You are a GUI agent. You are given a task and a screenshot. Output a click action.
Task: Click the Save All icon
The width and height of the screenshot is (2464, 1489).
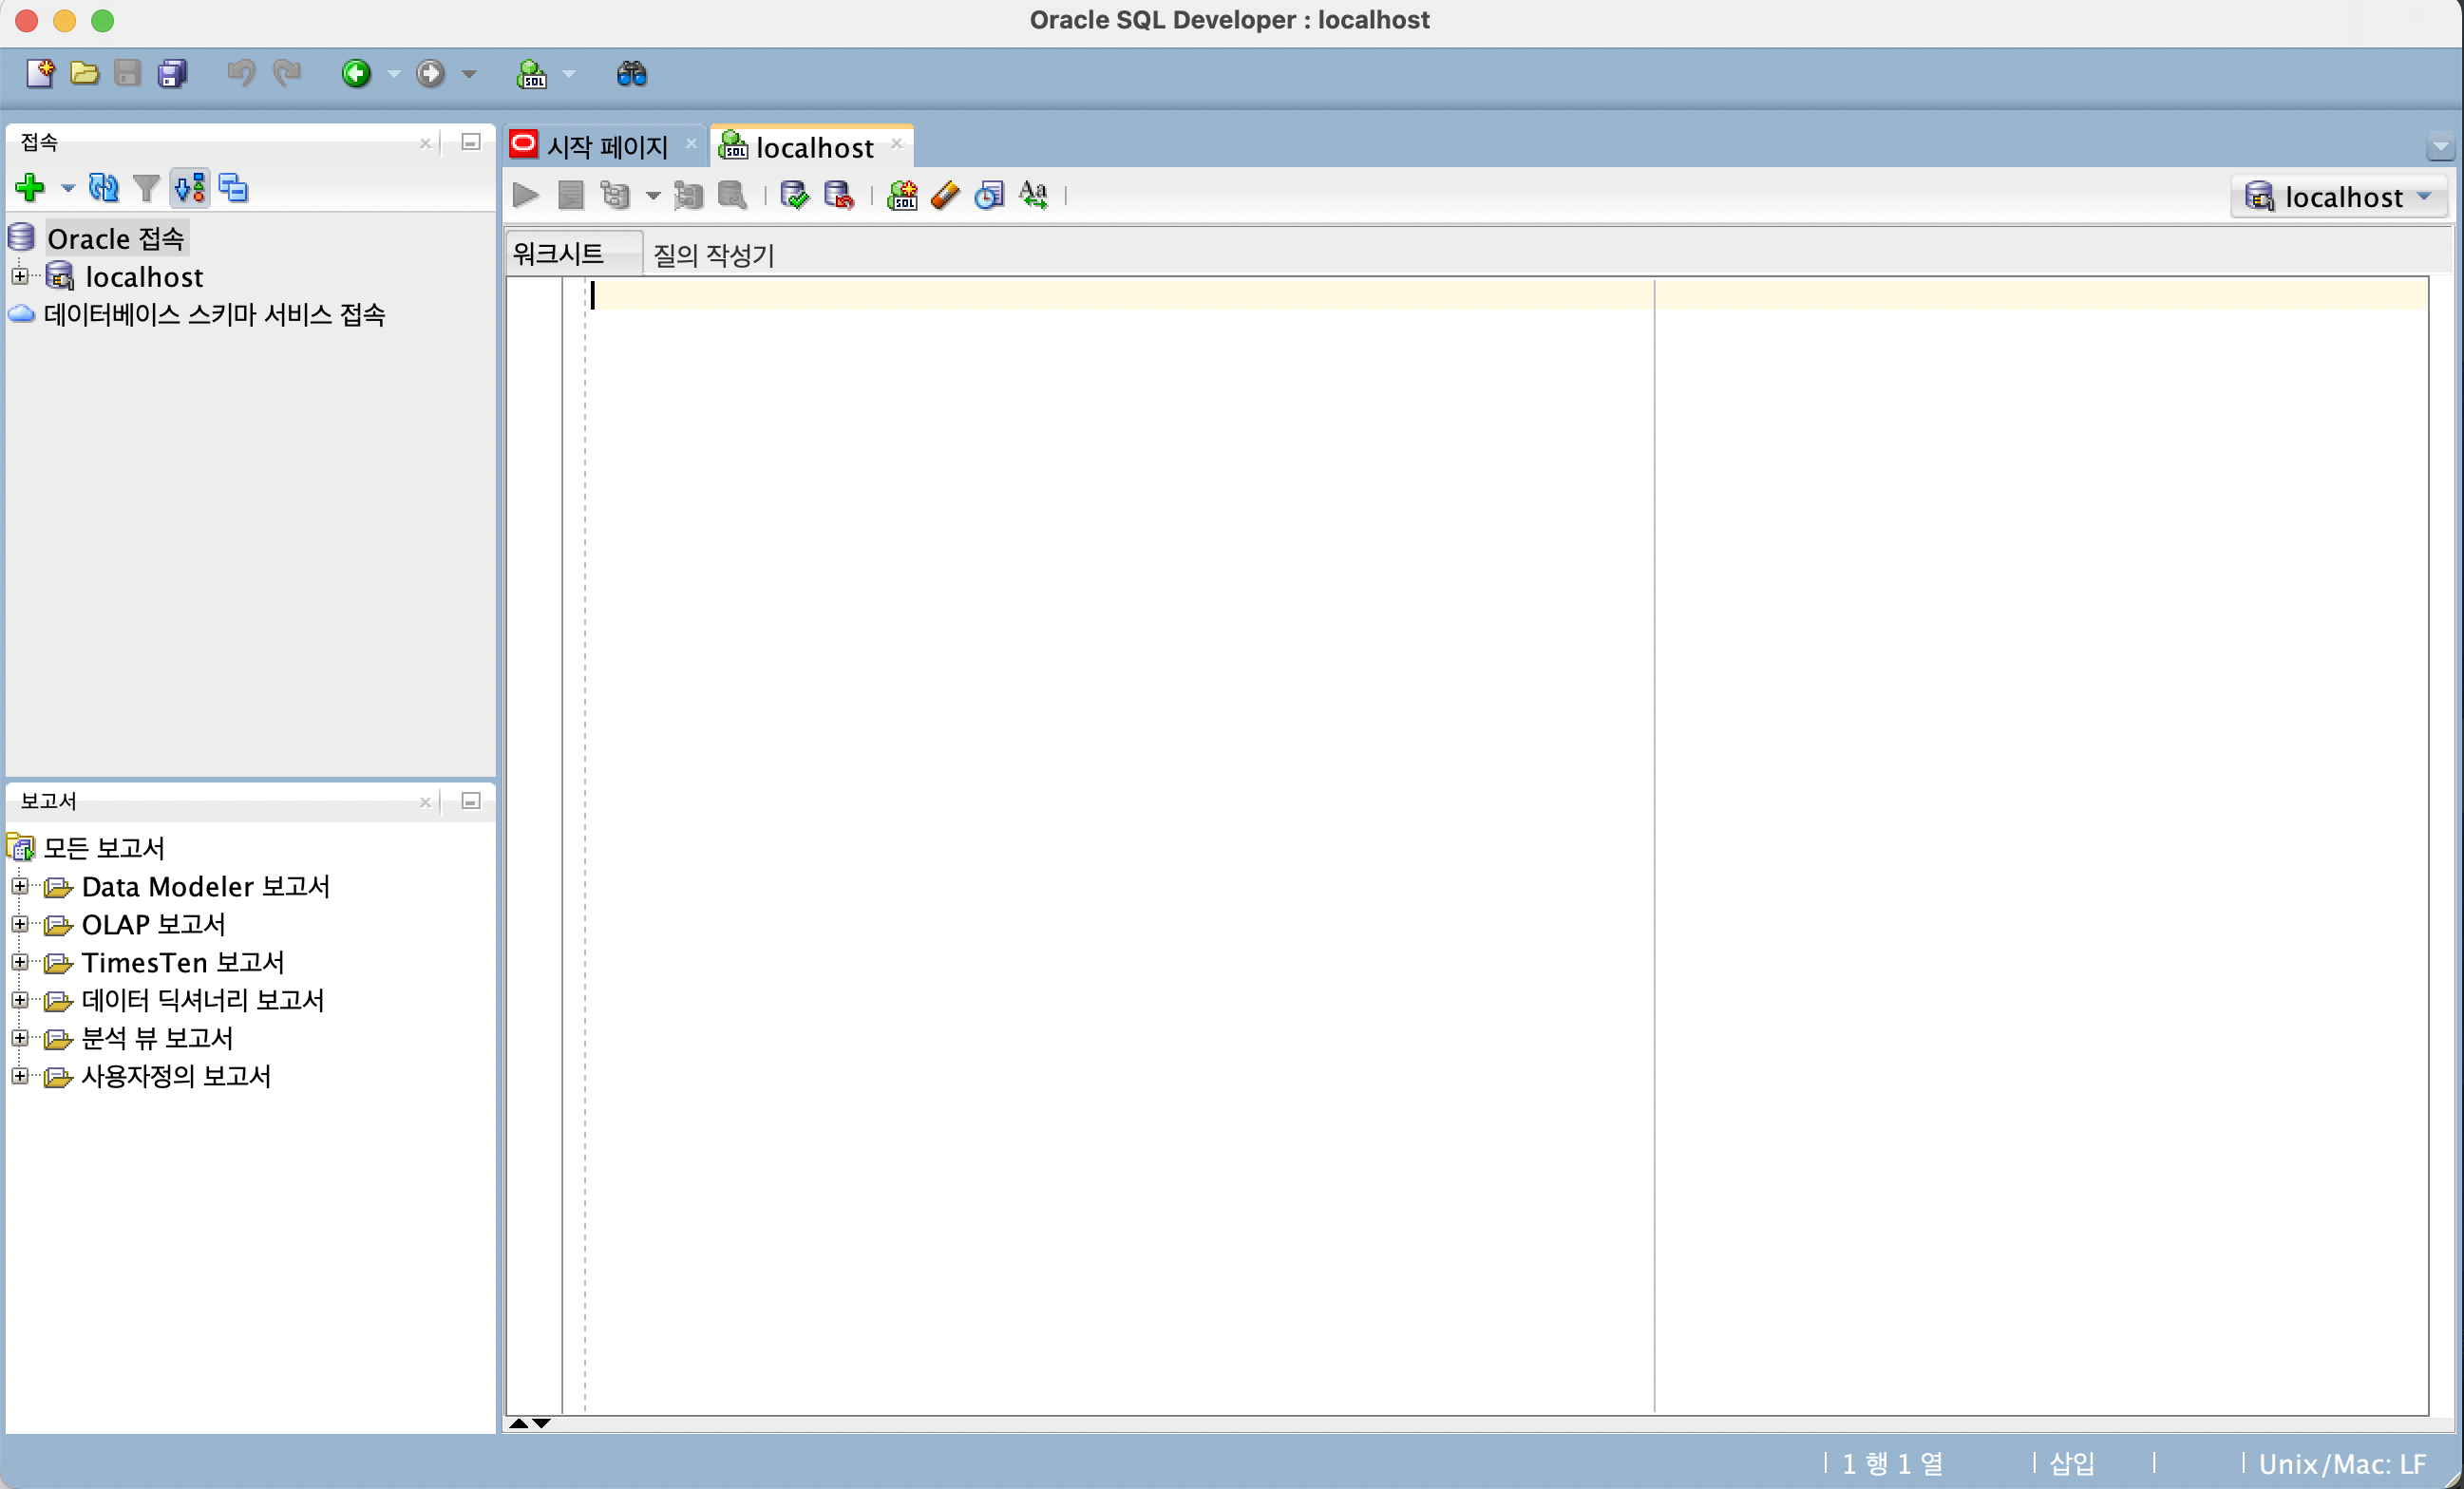(x=172, y=73)
